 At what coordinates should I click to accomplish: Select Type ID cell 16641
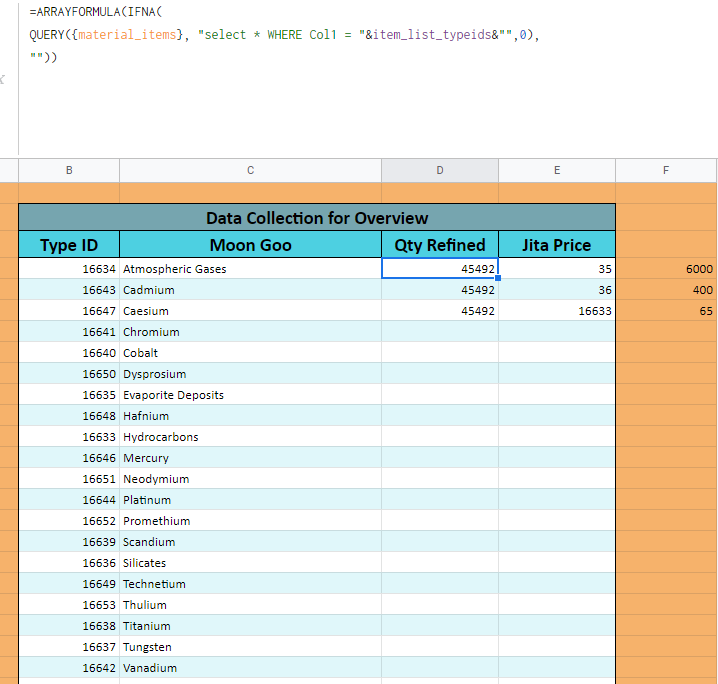click(x=69, y=332)
